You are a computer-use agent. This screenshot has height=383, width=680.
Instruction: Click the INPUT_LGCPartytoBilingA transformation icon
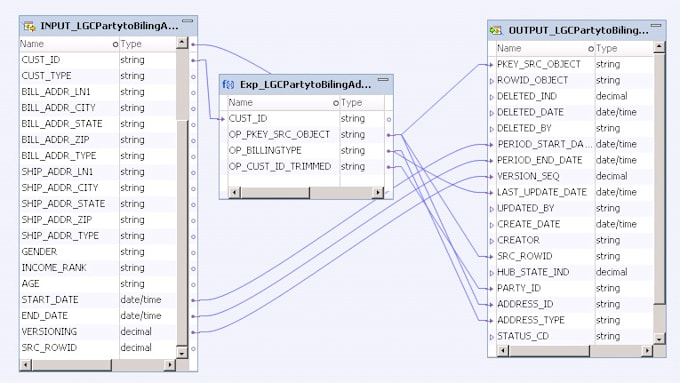pos(29,27)
